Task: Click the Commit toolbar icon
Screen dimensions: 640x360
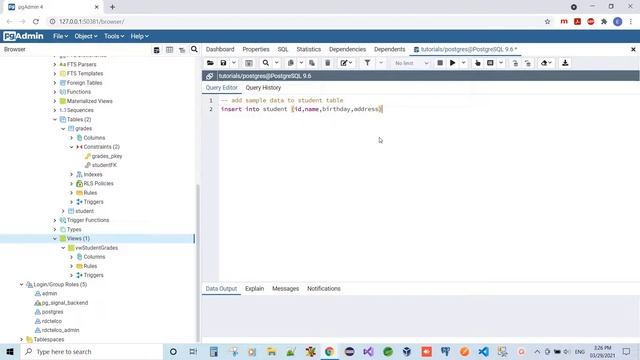Action: point(515,63)
